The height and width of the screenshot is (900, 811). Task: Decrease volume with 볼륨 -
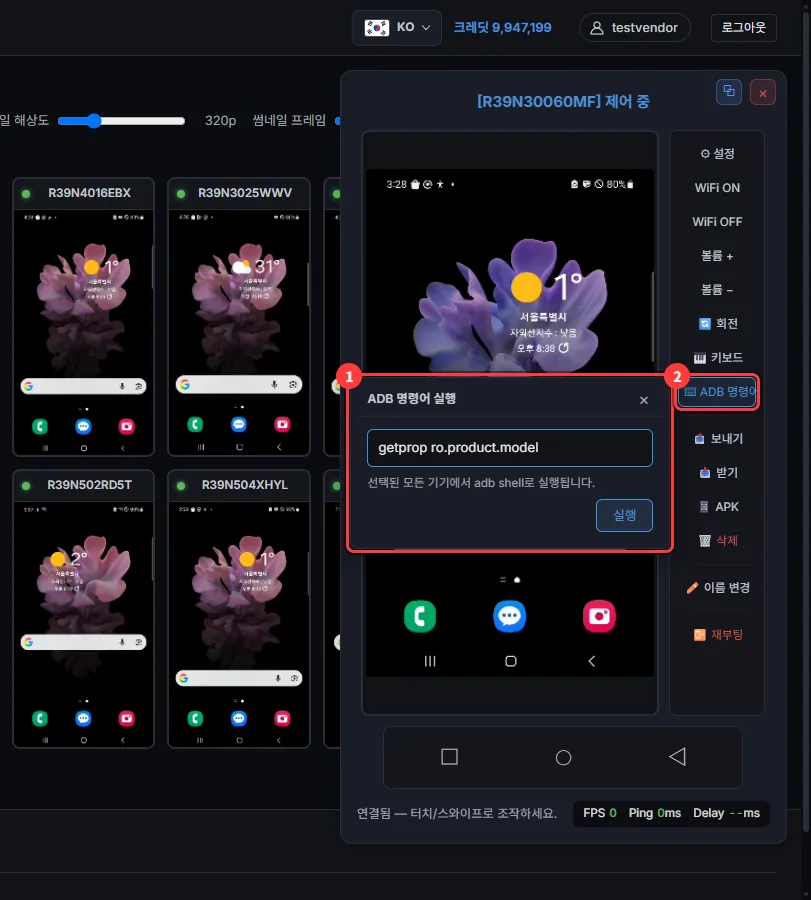[x=717, y=290]
